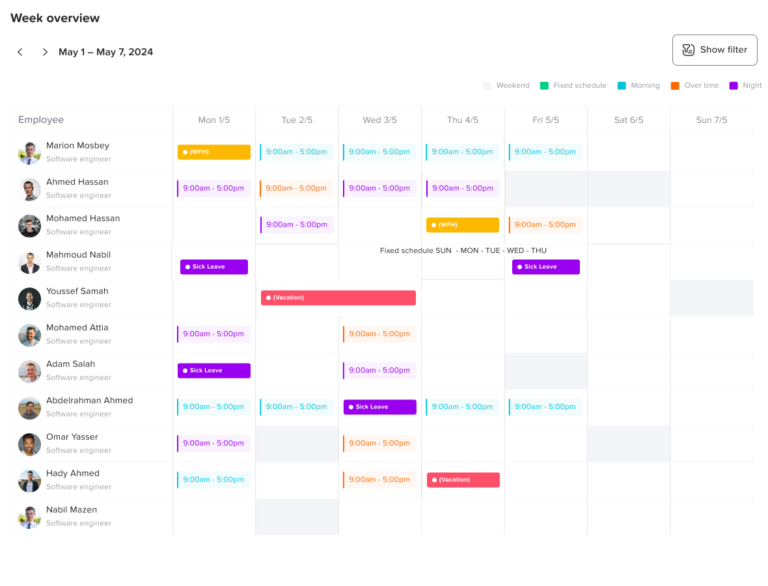
Task: Click Ahmed Hassan's profile picture
Action: [30, 189]
